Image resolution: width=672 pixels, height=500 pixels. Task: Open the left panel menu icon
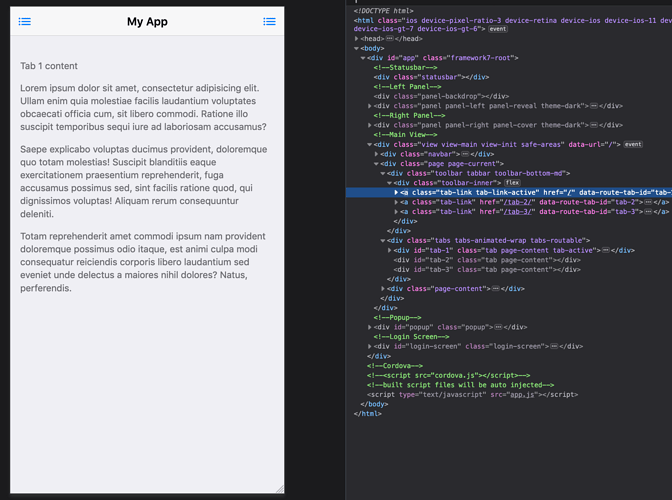[x=25, y=21]
